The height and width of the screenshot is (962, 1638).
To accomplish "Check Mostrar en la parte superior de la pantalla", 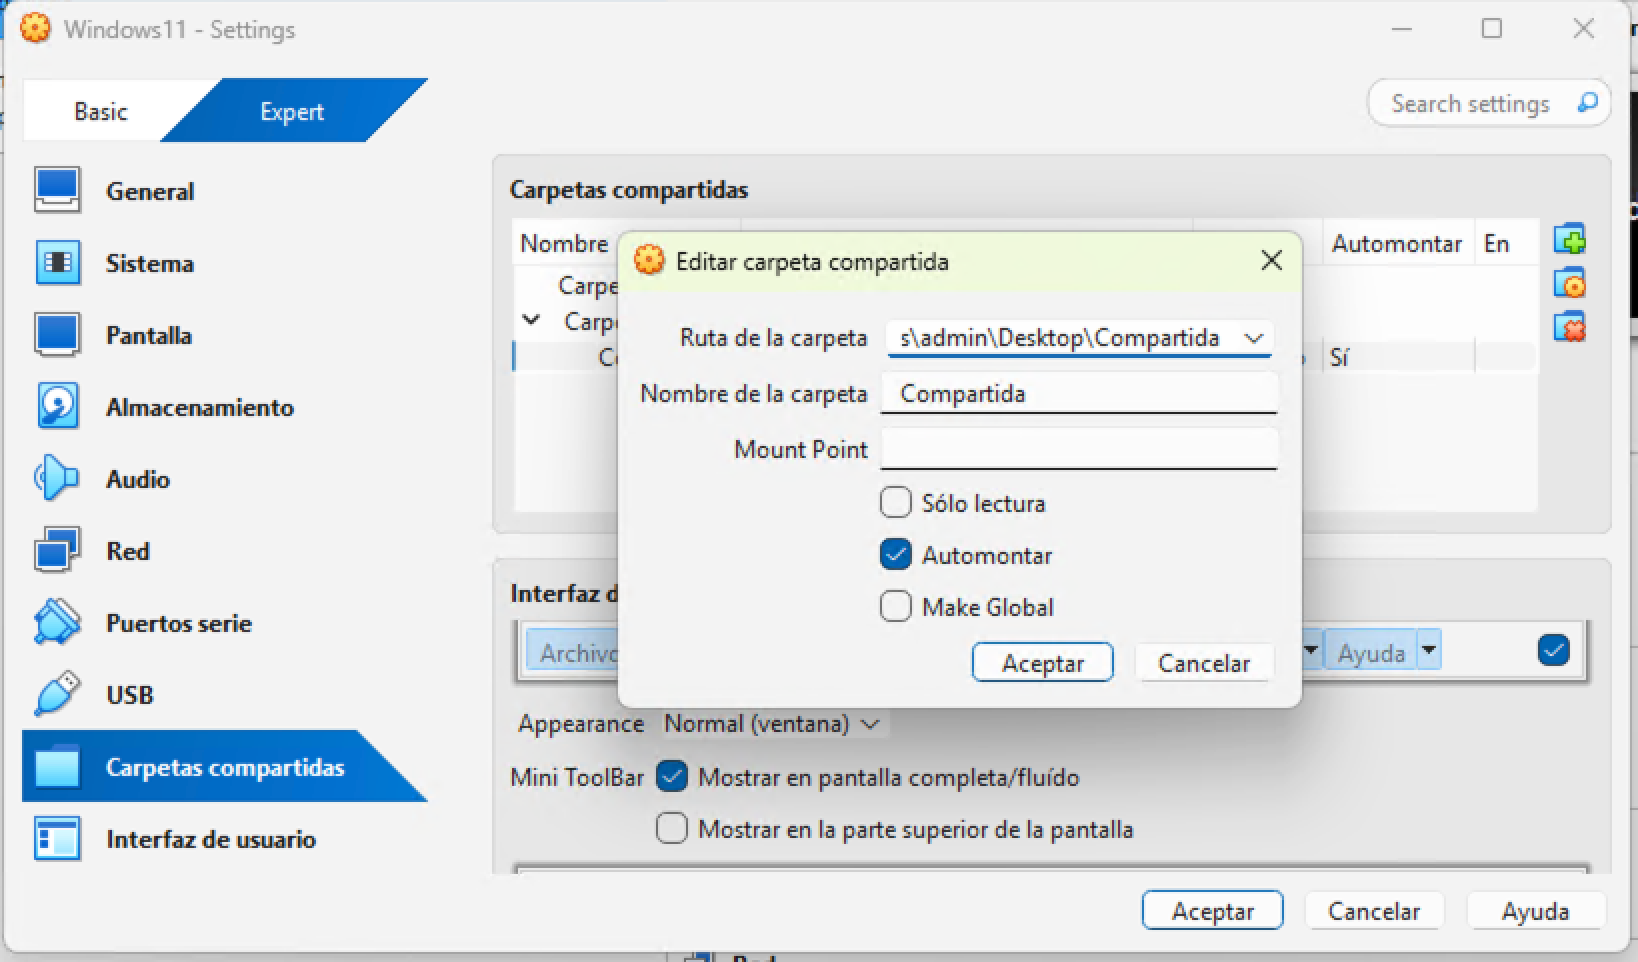I will click(672, 828).
